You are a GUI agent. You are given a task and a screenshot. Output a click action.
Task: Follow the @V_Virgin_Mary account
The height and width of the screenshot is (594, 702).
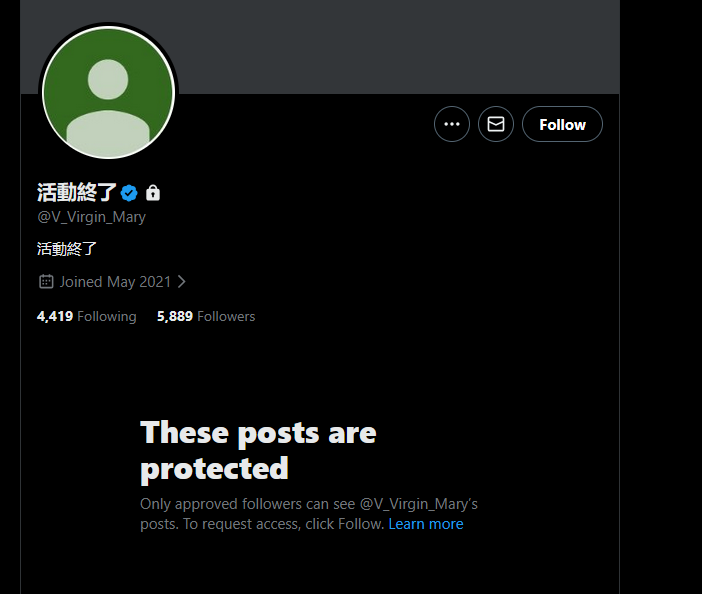pyautogui.click(x=562, y=124)
